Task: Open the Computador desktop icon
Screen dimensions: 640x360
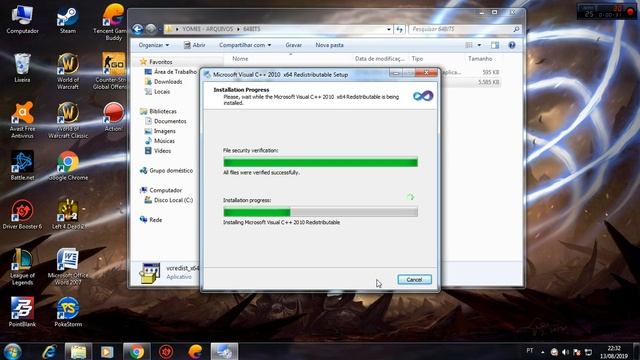Action: (x=22, y=19)
